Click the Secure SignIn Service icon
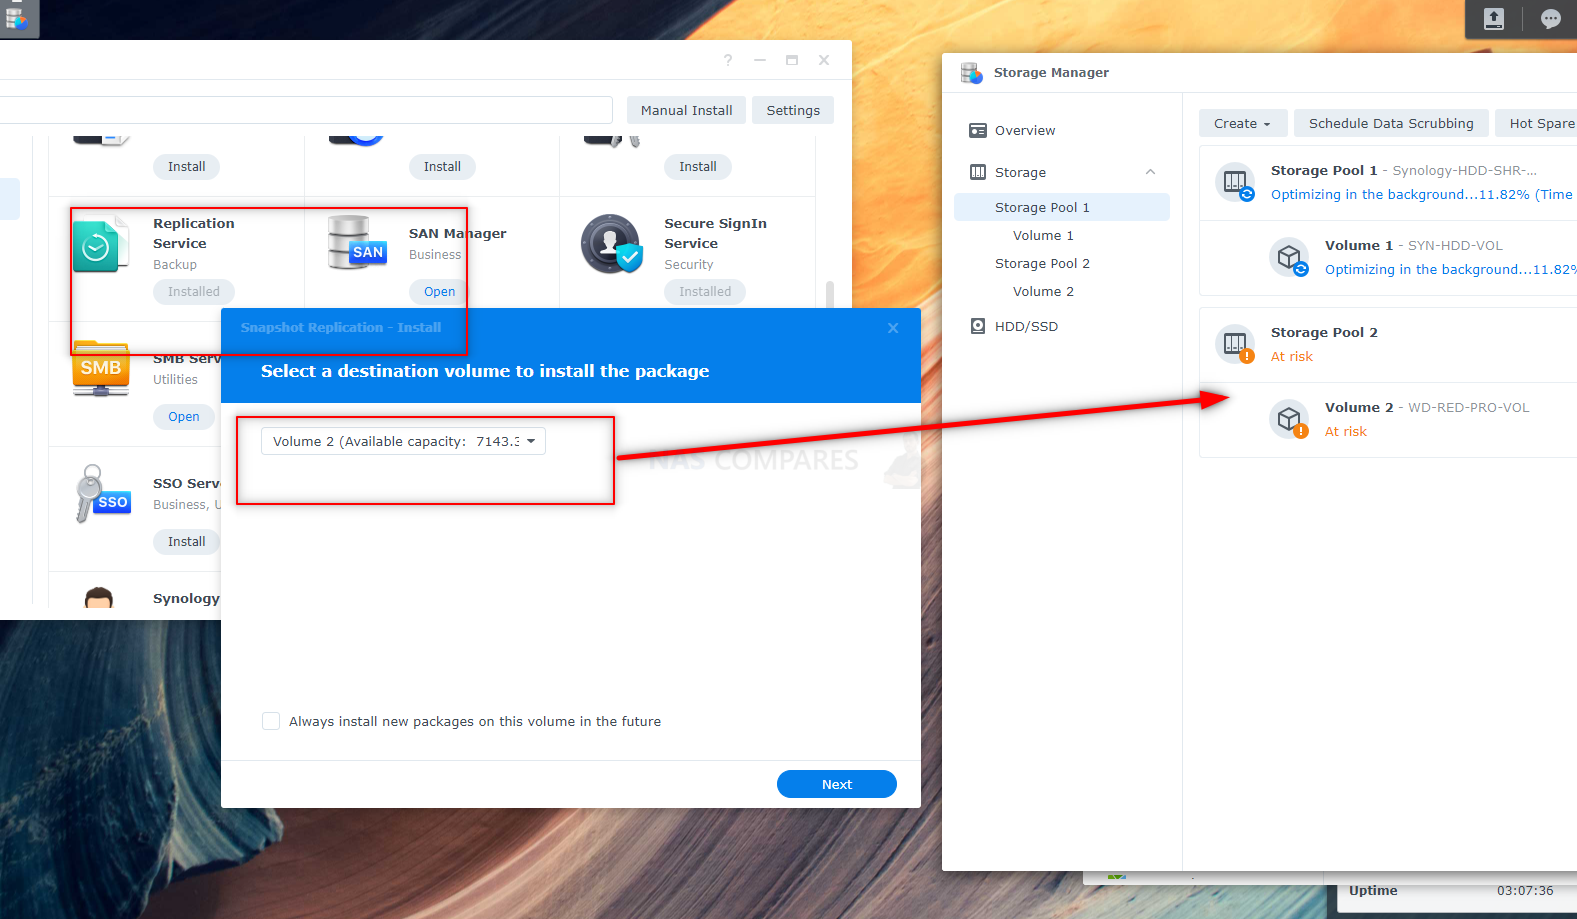 click(612, 244)
